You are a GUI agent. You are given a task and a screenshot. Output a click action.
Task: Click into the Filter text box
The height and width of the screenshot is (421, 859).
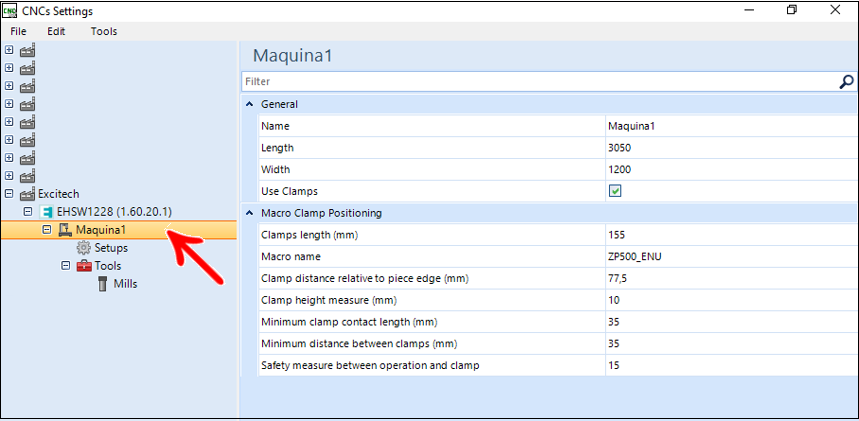click(539, 82)
